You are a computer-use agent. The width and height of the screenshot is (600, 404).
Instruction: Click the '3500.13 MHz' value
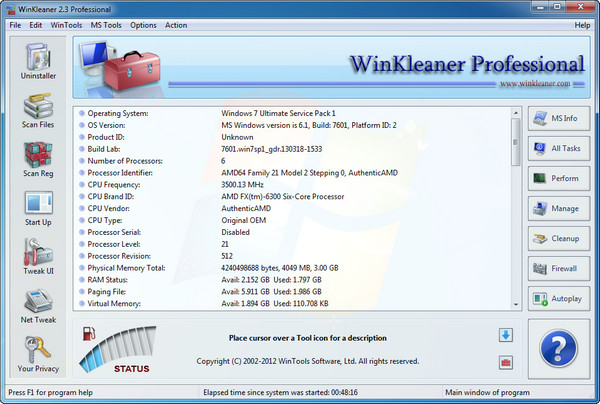242,184
